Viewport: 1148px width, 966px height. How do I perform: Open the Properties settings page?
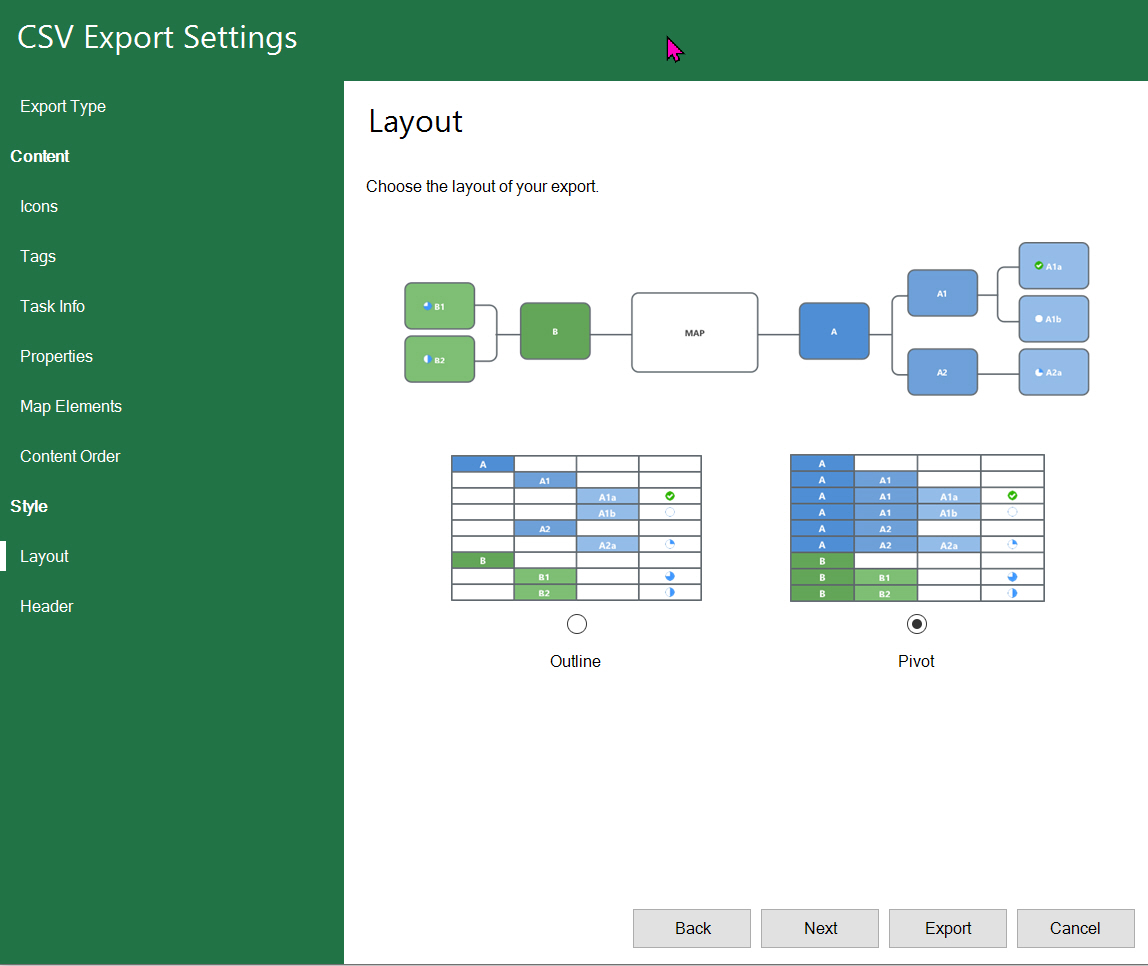[x=56, y=356]
